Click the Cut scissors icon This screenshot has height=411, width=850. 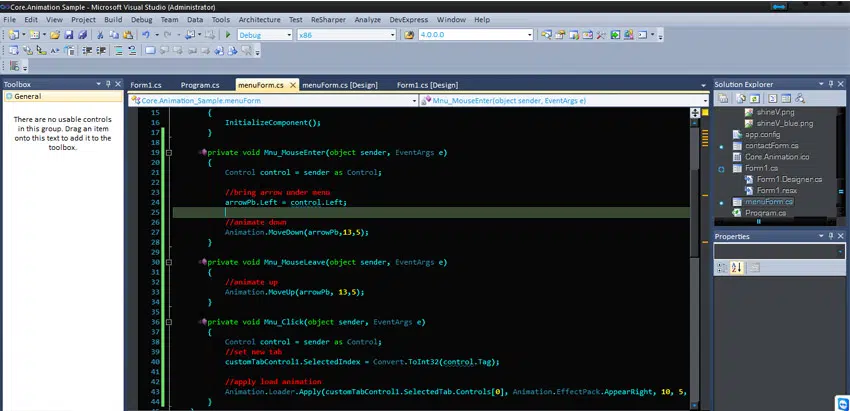(100, 35)
